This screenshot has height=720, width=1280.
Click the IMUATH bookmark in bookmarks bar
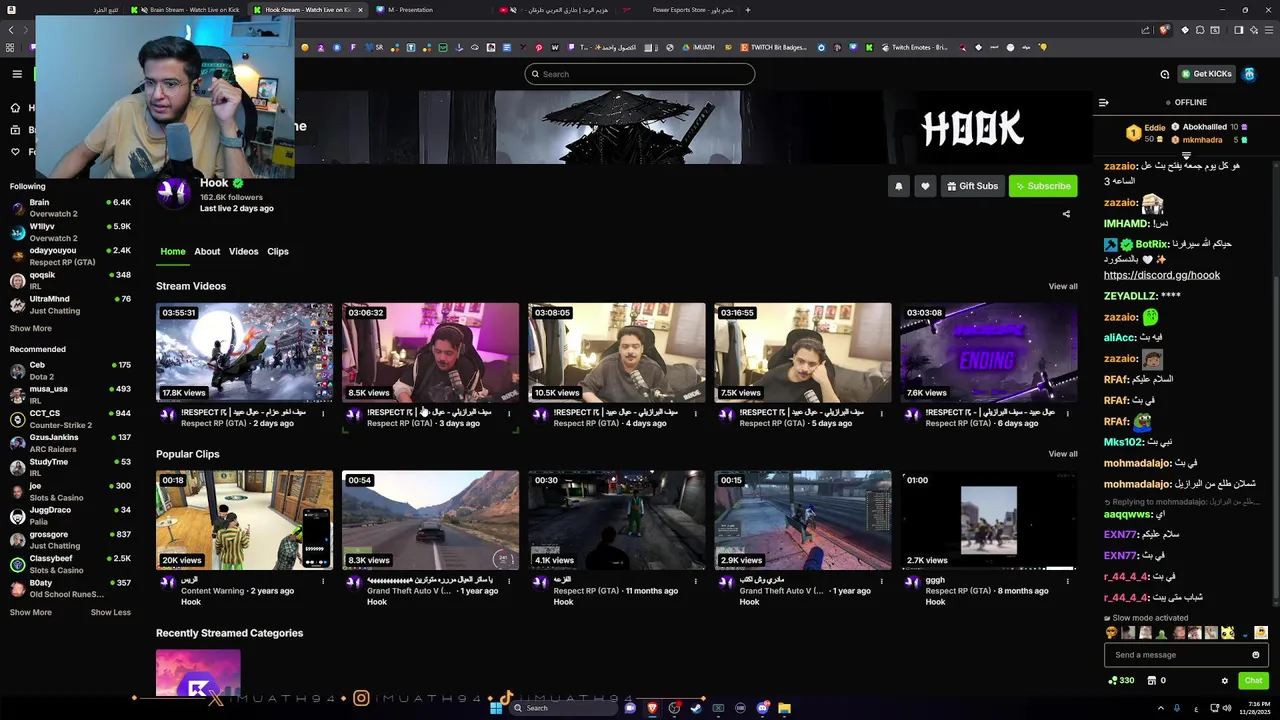pos(698,47)
